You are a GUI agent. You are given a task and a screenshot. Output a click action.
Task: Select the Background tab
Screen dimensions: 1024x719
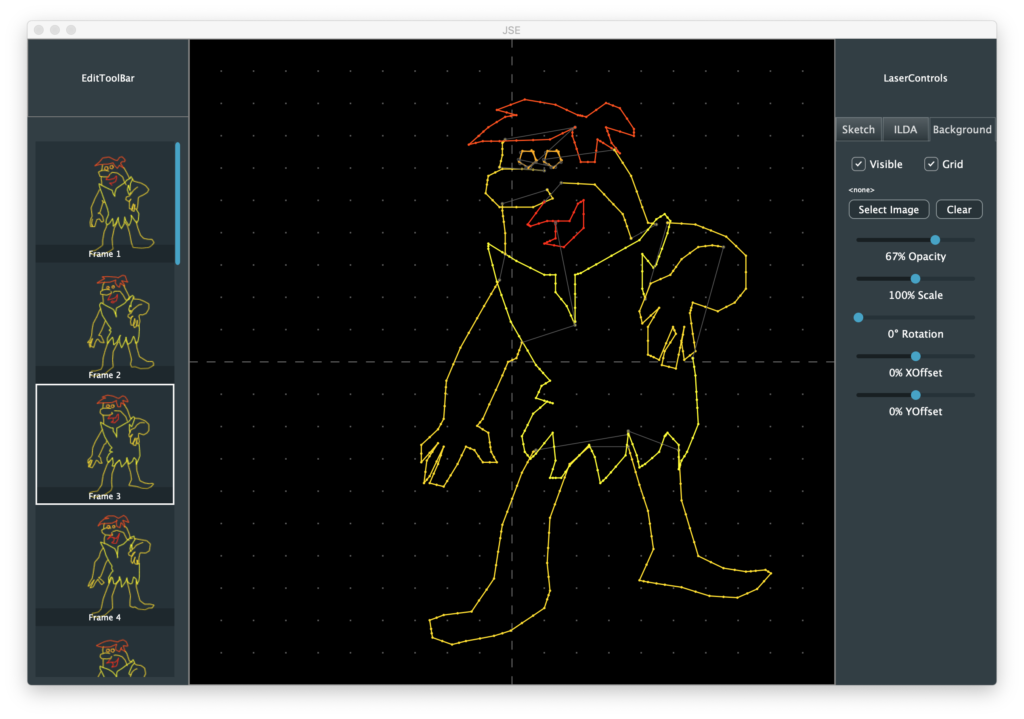click(961, 130)
